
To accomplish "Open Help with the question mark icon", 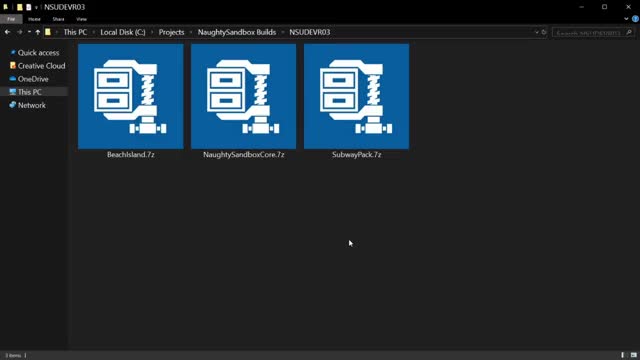I will (635, 19).
